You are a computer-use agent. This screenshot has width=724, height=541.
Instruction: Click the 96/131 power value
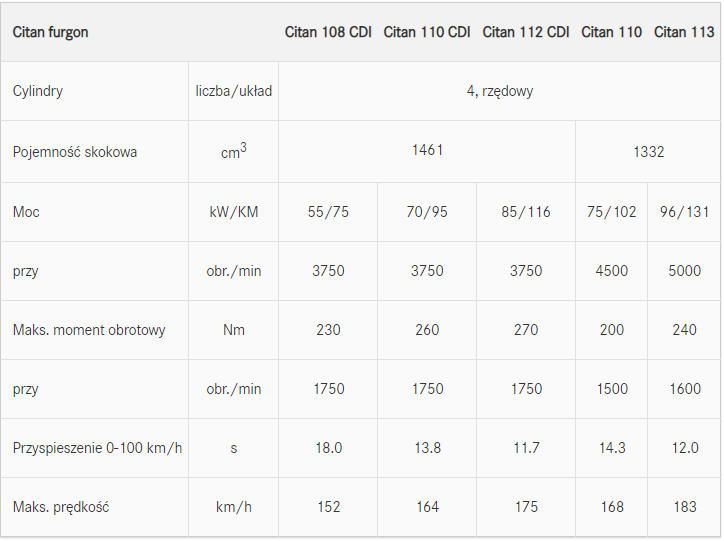[x=684, y=211]
